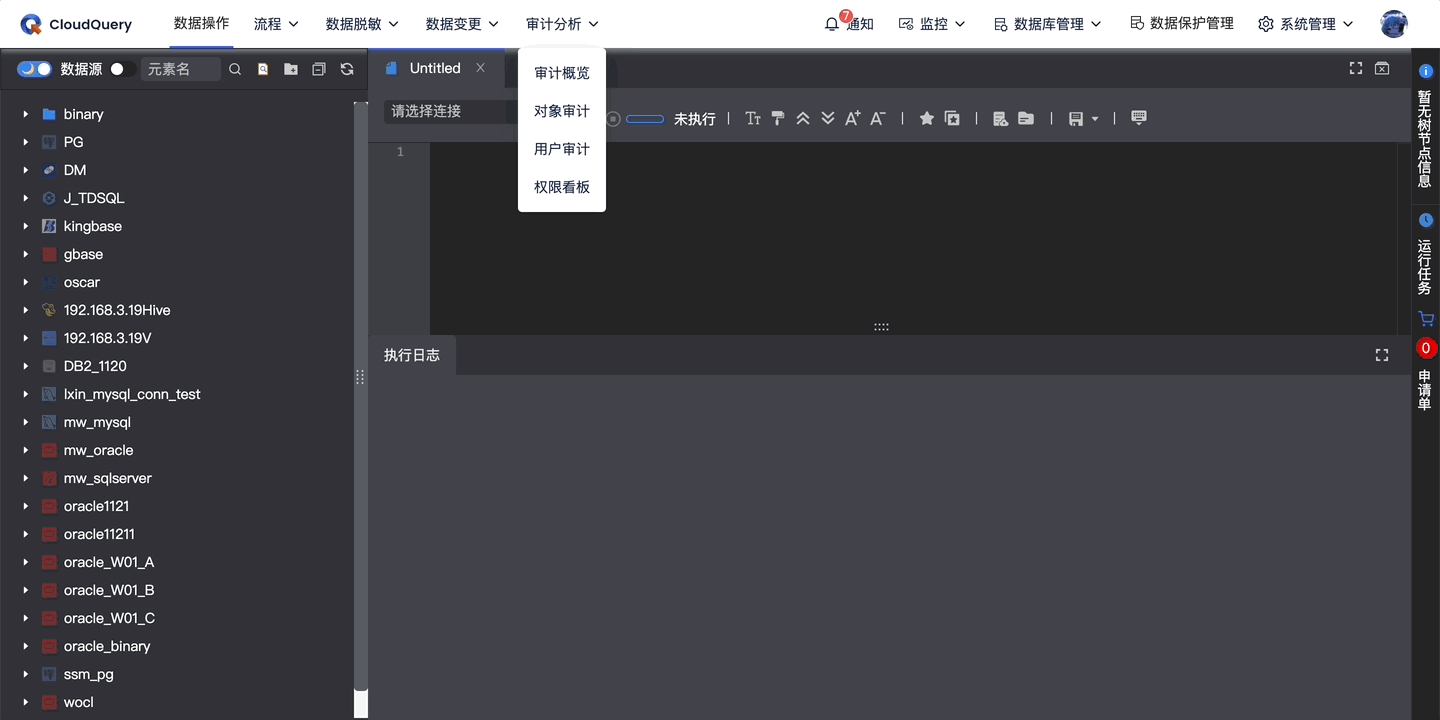Open the save options dropdown arrow
The image size is (1440, 720).
[1094, 117]
